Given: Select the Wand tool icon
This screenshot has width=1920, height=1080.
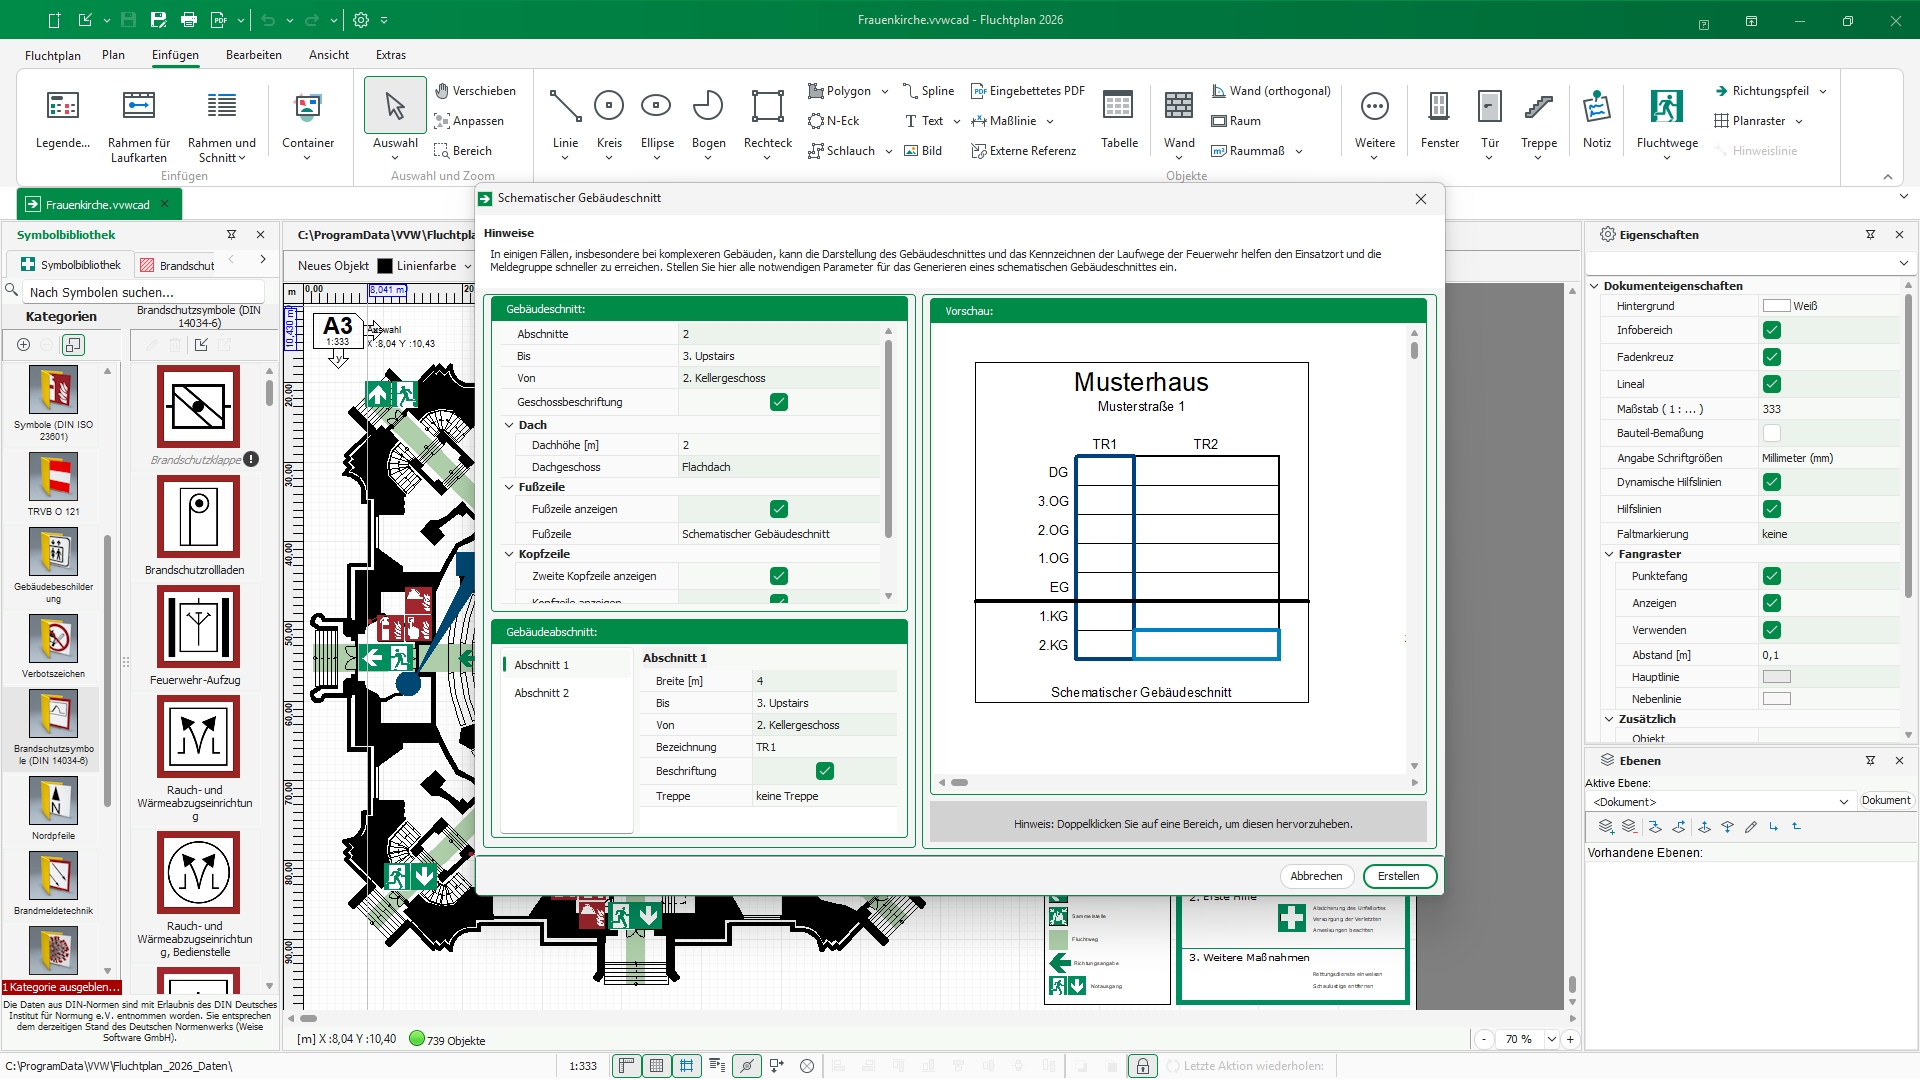Looking at the screenshot, I should click(x=1179, y=106).
